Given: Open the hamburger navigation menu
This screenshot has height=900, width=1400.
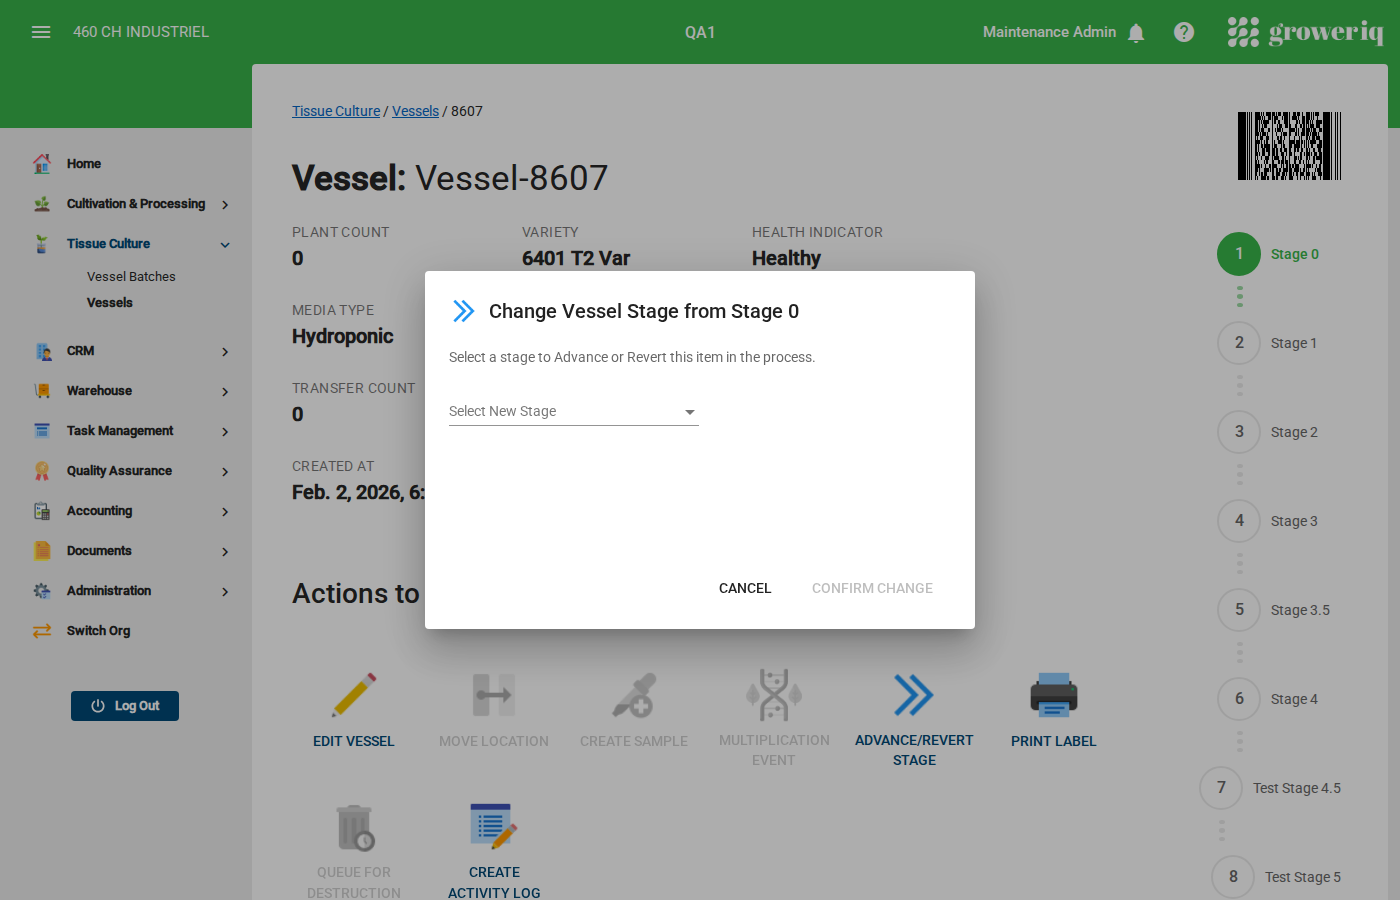Looking at the screenshot, I should point(41,31).
